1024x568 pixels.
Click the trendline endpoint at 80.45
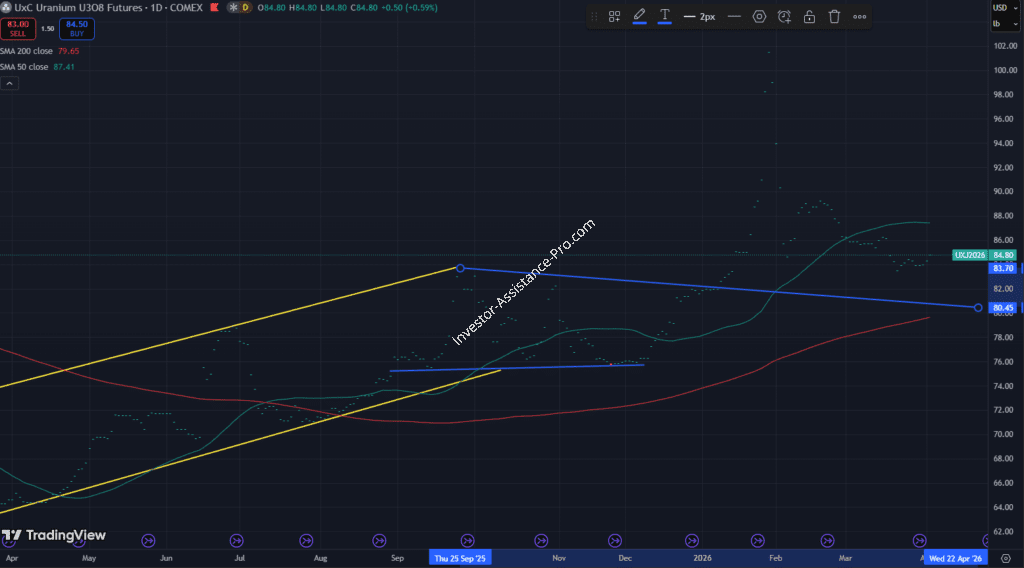click(977, 307)
